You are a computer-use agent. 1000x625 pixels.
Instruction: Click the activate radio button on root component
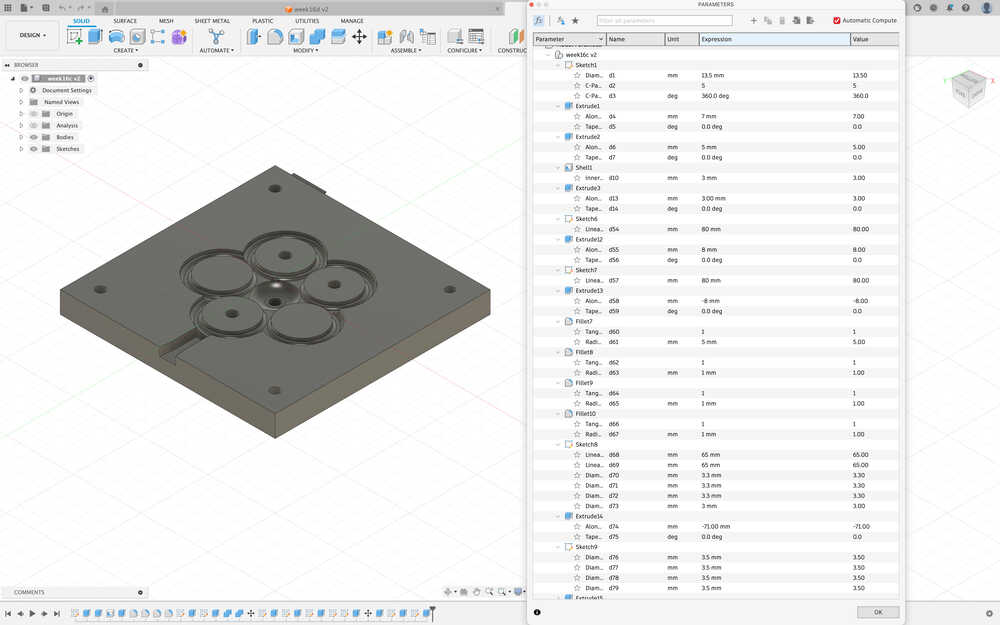(91, 78)
